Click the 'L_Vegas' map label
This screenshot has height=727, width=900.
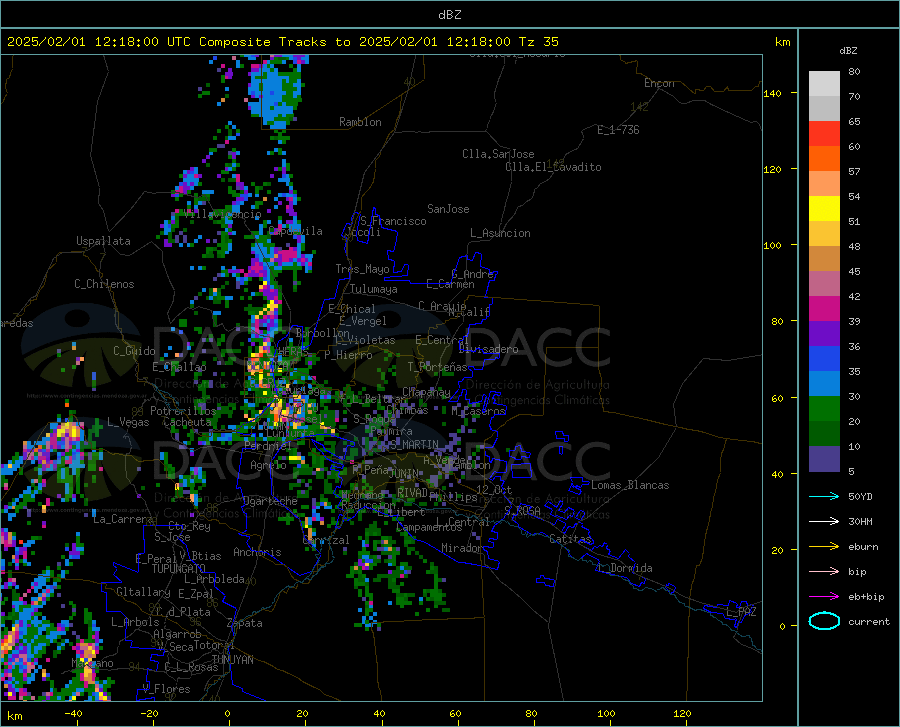pyautogui.click(x=128, y=422)
